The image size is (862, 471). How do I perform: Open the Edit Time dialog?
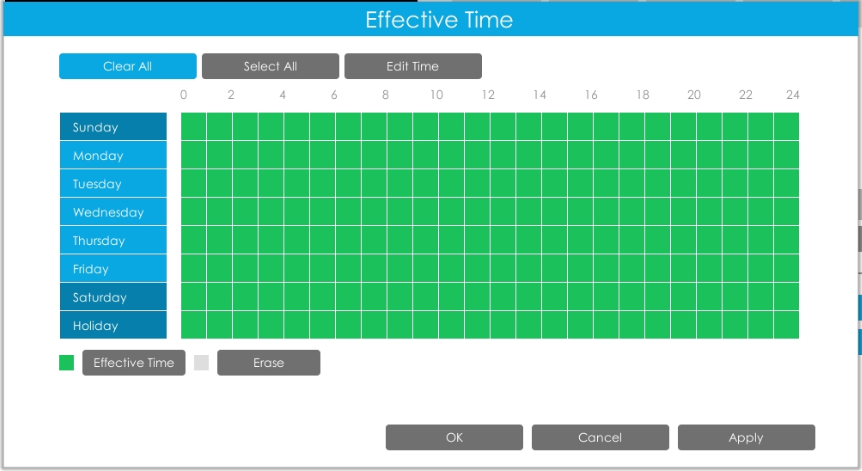413,66
